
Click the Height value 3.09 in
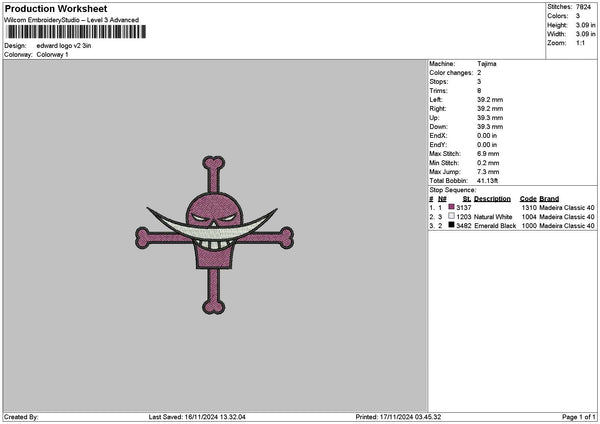[x=585, y=25]
